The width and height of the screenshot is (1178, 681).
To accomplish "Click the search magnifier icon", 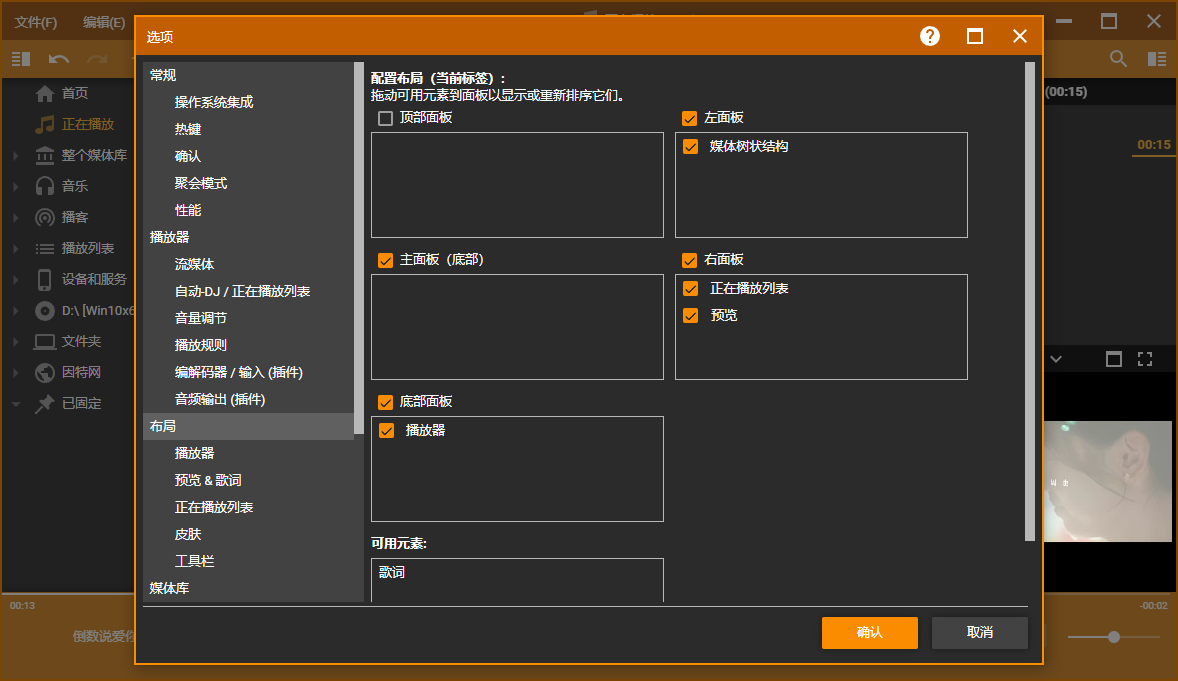I will click(x=1119, y=59).
